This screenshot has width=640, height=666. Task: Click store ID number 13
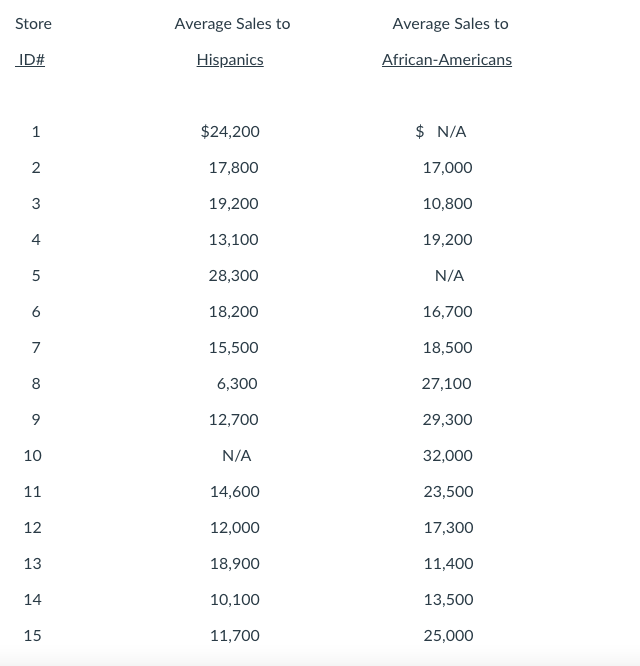[32, 563]
